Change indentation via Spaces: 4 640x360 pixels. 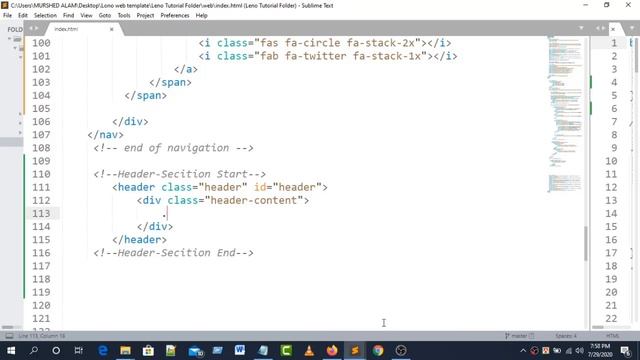pos(566,336)
